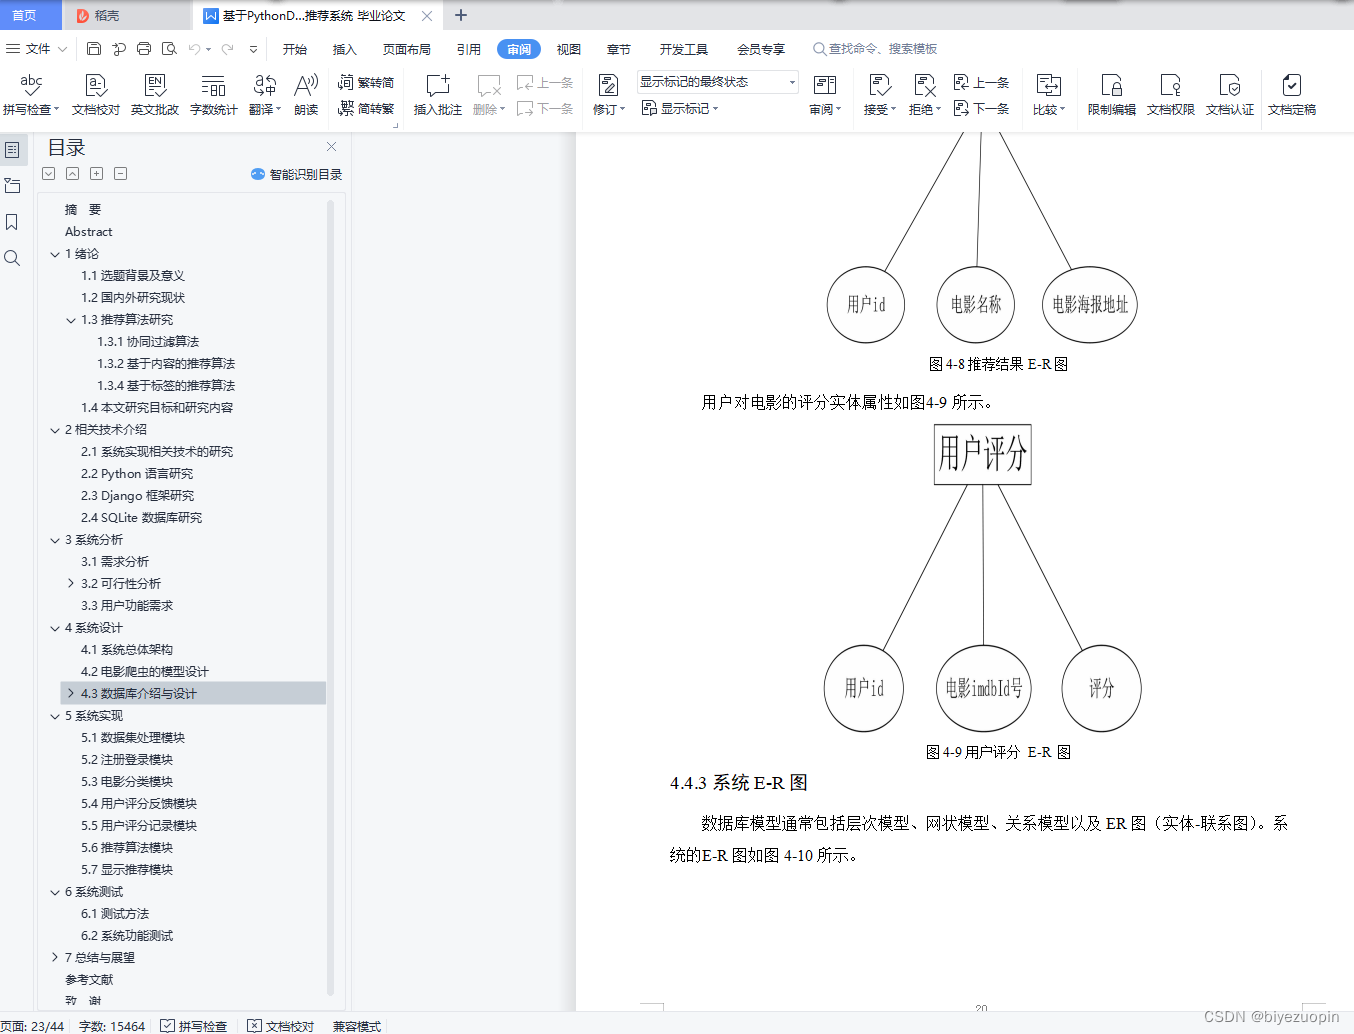Add a new document tab (+)
Screen dimensions: 1354x1034
461,15
